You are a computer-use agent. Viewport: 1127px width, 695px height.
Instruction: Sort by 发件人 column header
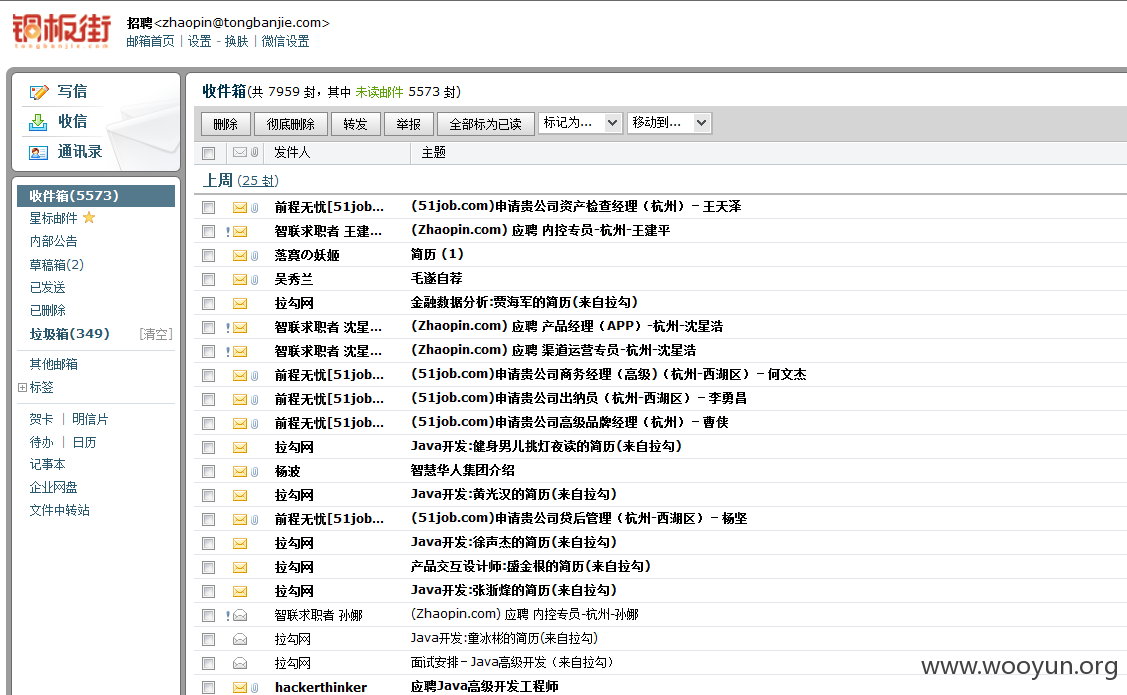[x=292, y=152]
